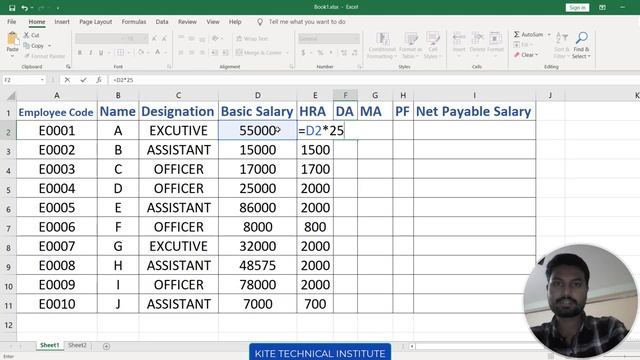The width and height of the screenshot is (640, 360).
Task: Add a new sheet with plus icon
Action: click(x=106, y=346)
